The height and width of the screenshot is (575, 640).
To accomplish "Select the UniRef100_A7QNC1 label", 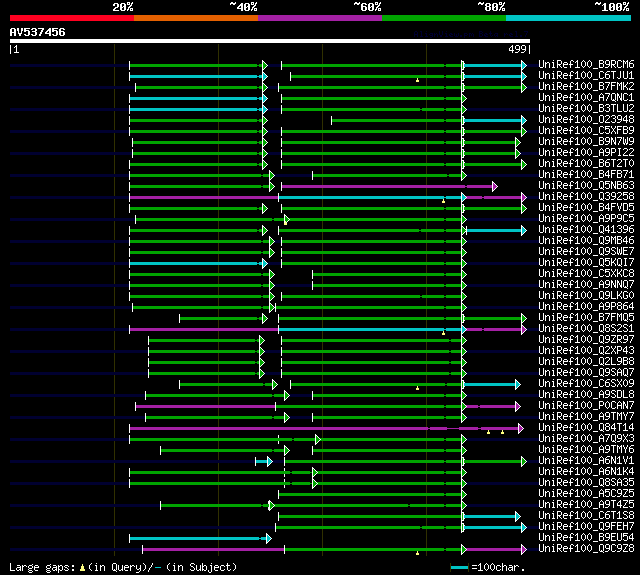I will 586,98.
